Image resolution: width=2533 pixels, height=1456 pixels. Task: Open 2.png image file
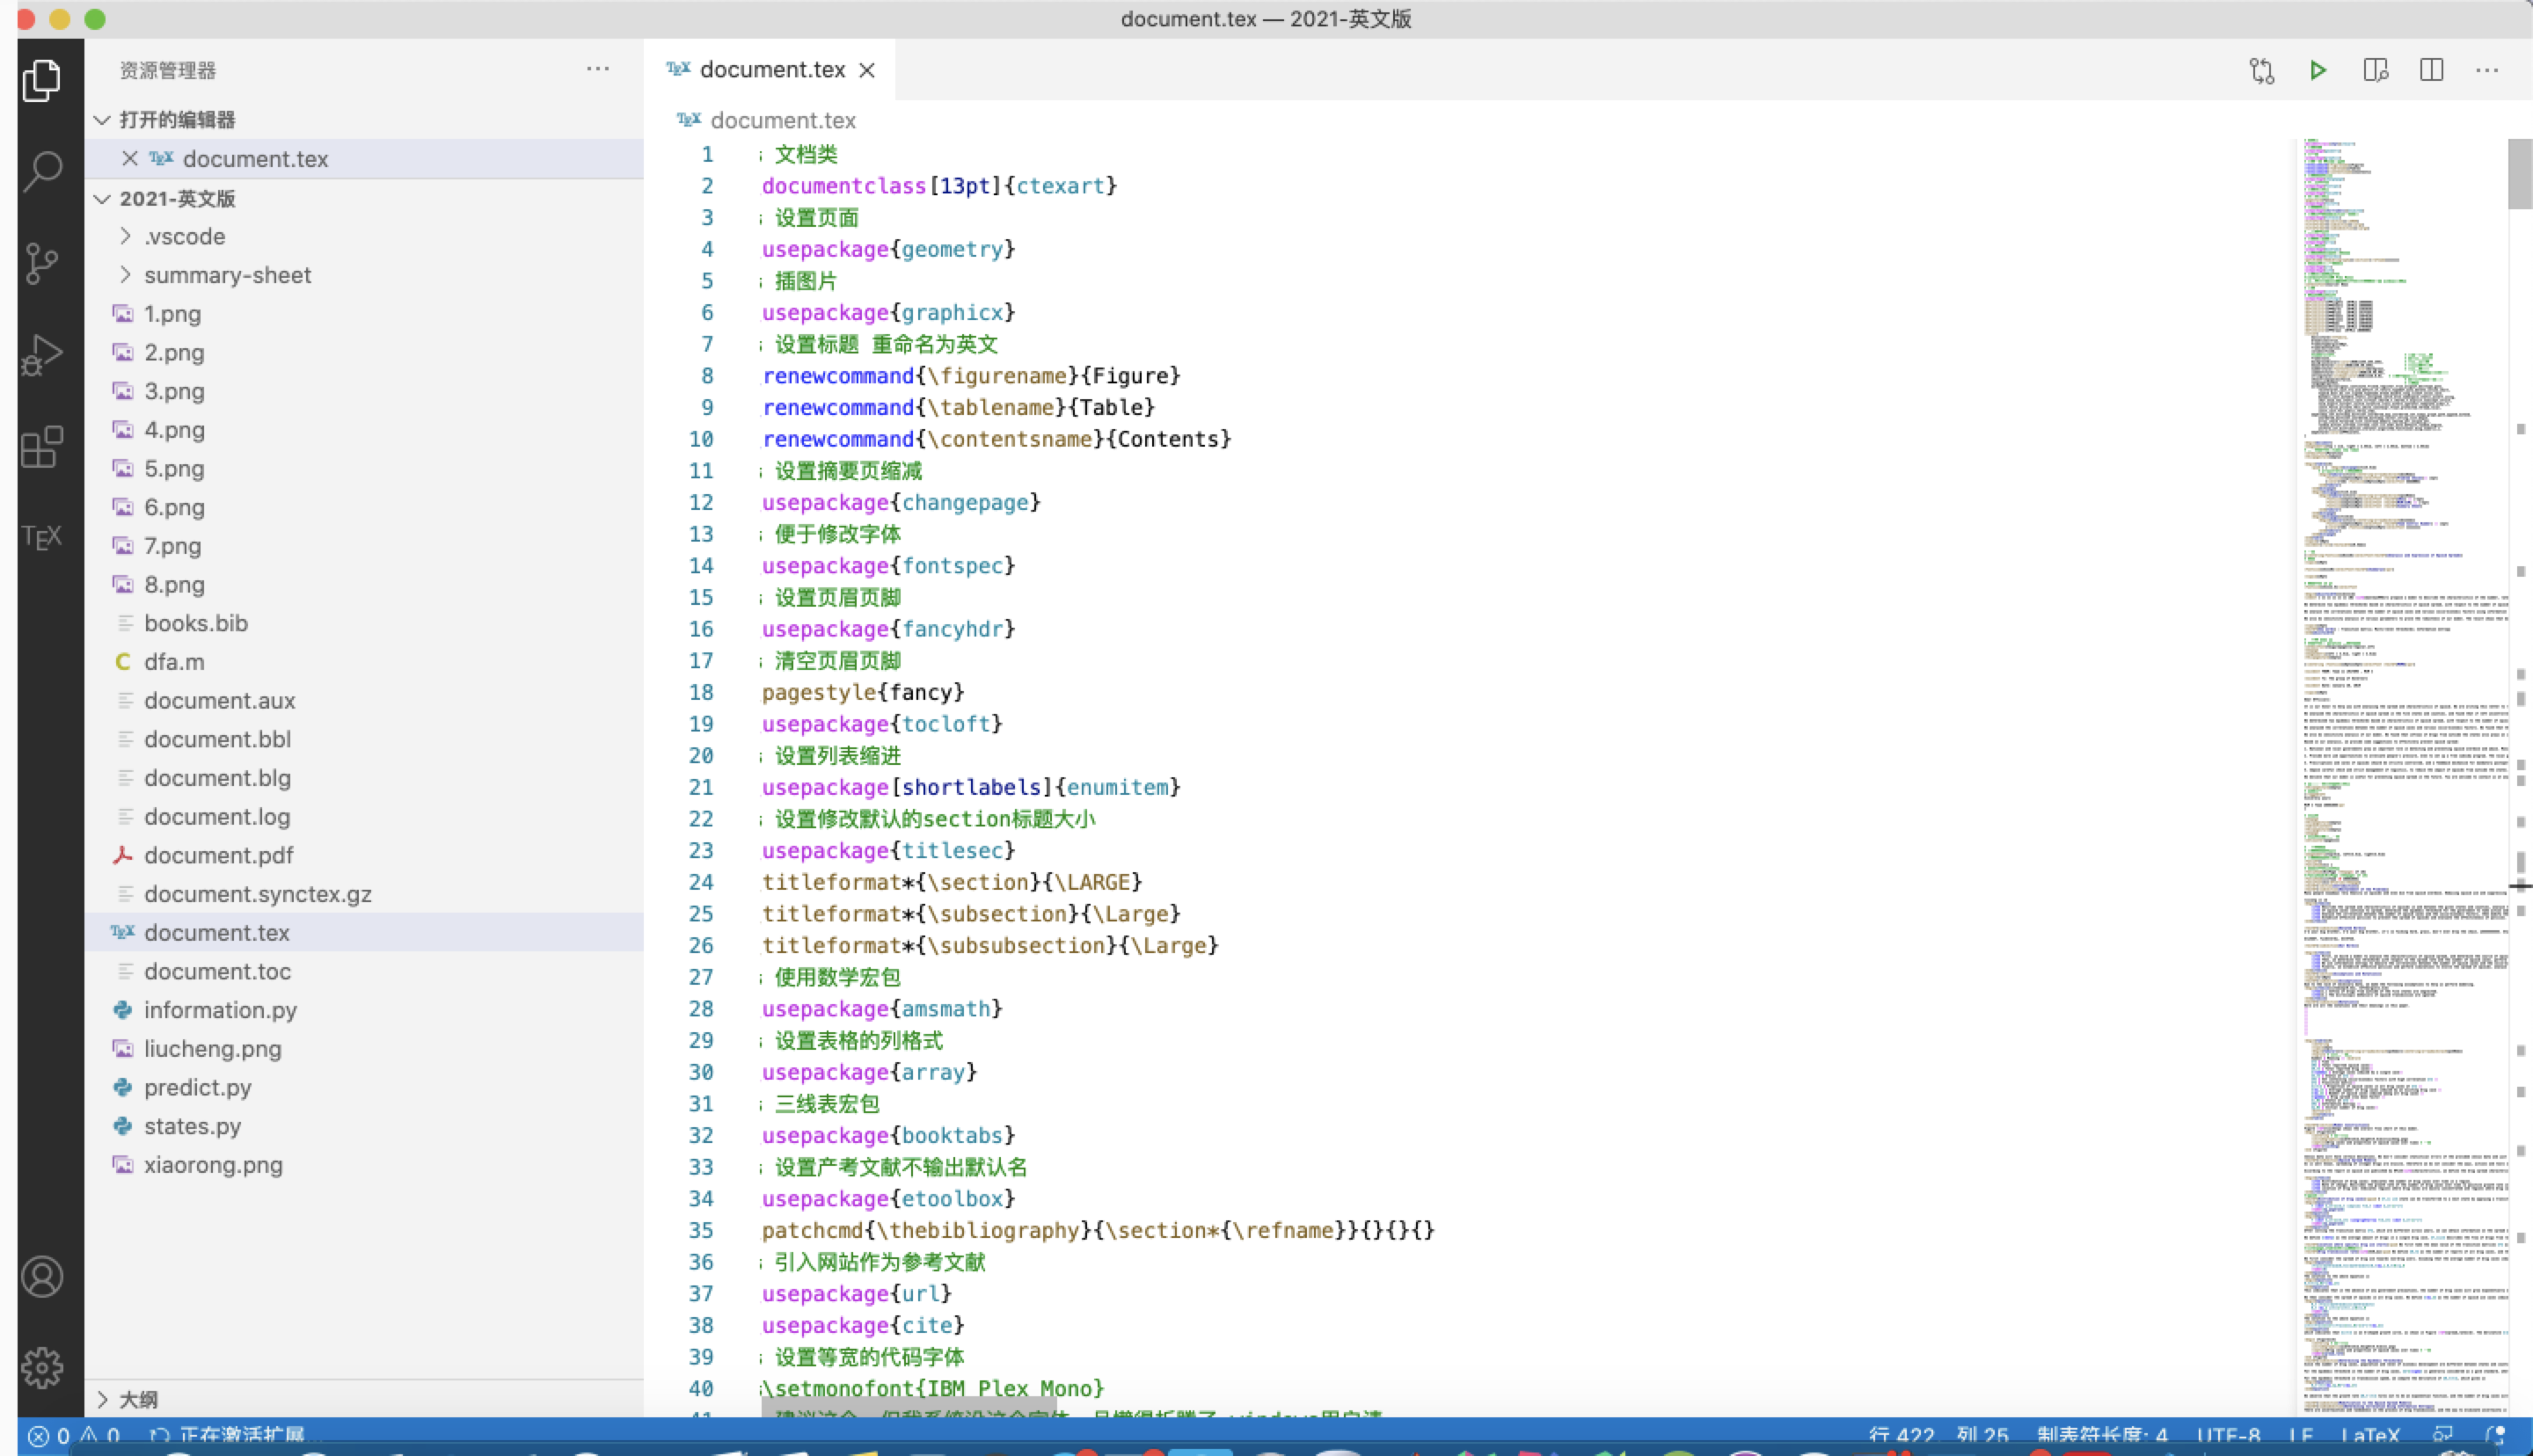point(364,352)
